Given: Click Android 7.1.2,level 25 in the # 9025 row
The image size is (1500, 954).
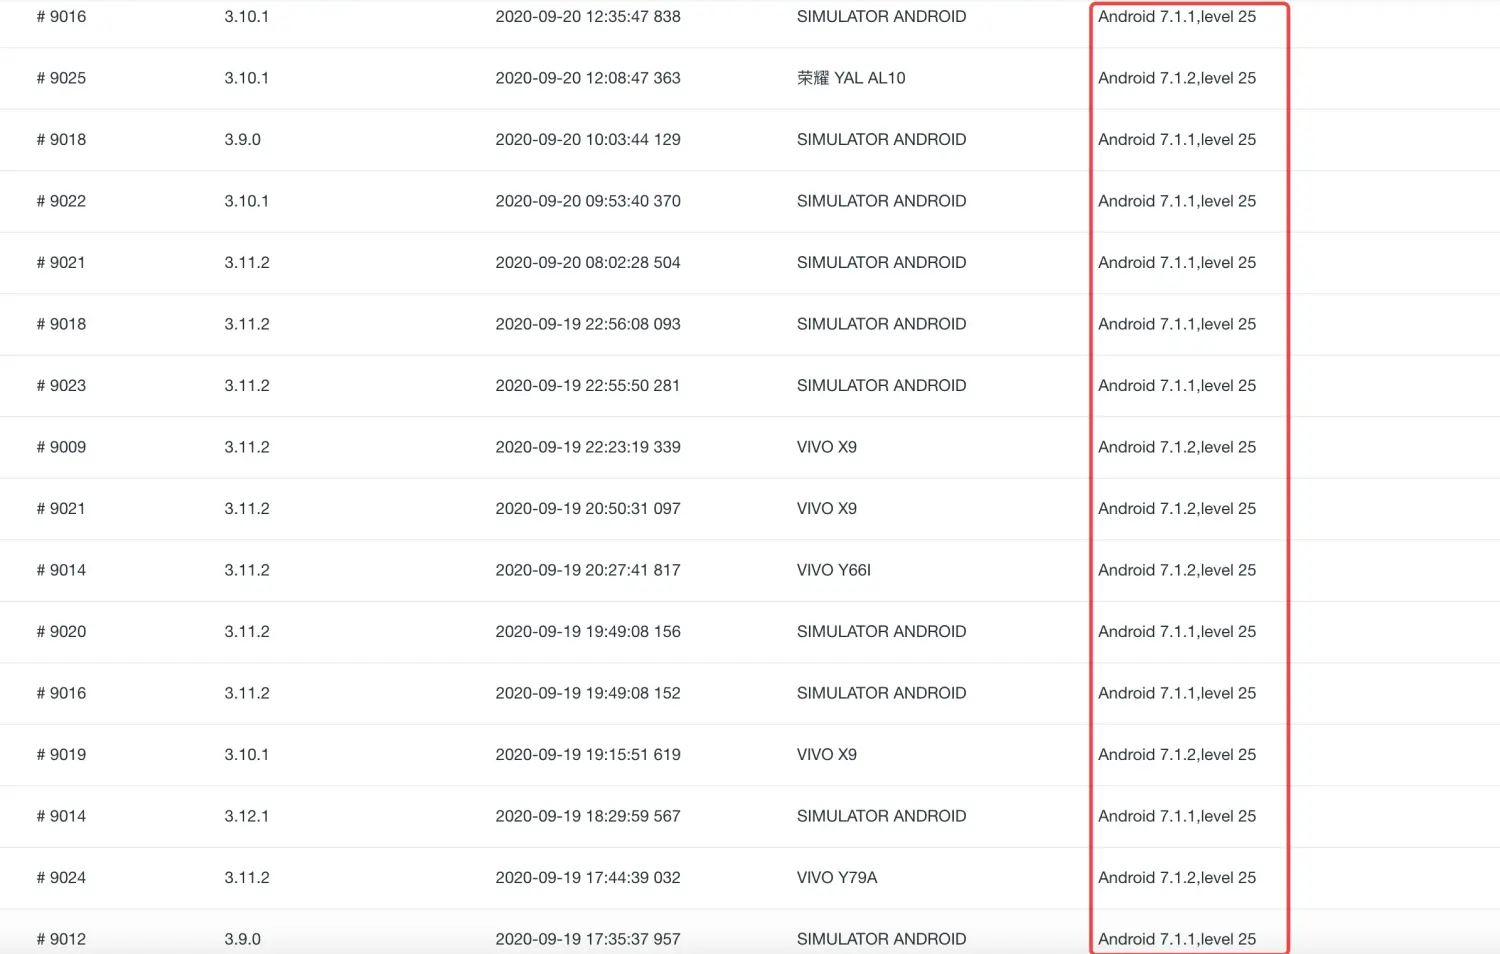Looking at the screenshot, I should pyautogui.click(x=1177, y=78).
